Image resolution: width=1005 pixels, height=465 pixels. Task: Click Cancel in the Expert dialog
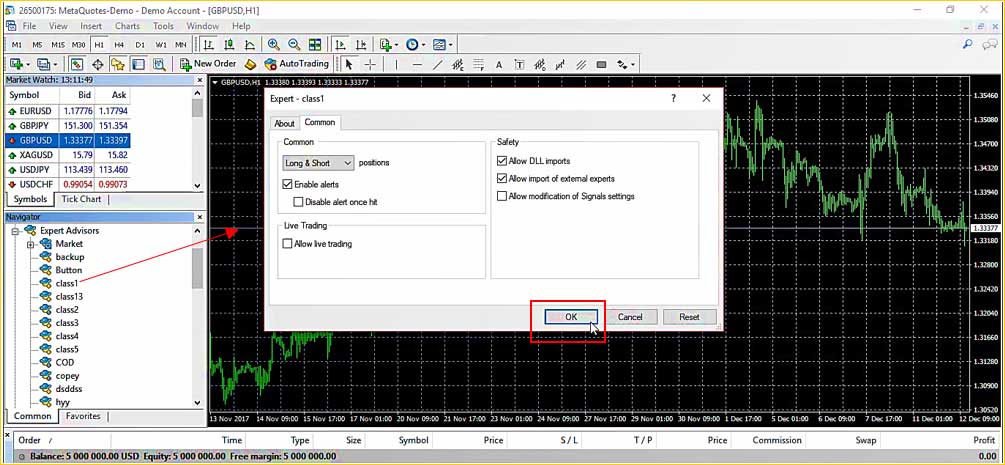pyautogui.click(x=630, y=317)
